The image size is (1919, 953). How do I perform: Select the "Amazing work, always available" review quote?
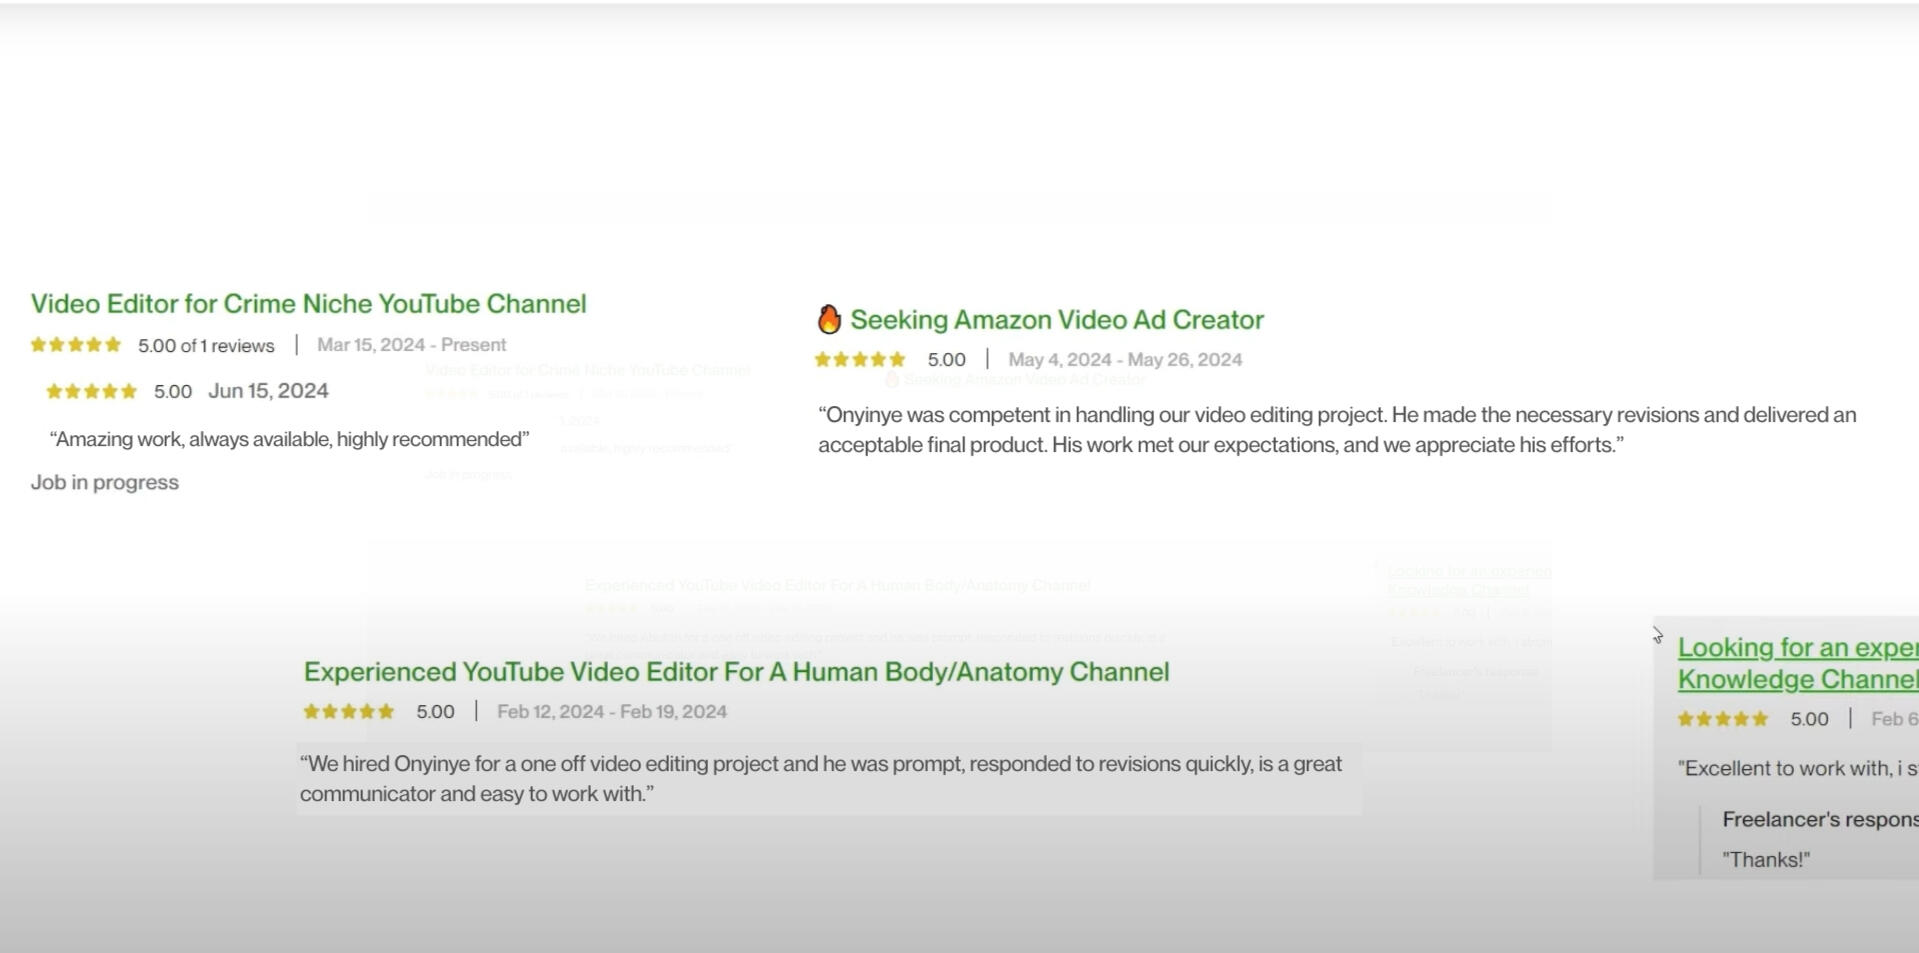pos(289,439)
